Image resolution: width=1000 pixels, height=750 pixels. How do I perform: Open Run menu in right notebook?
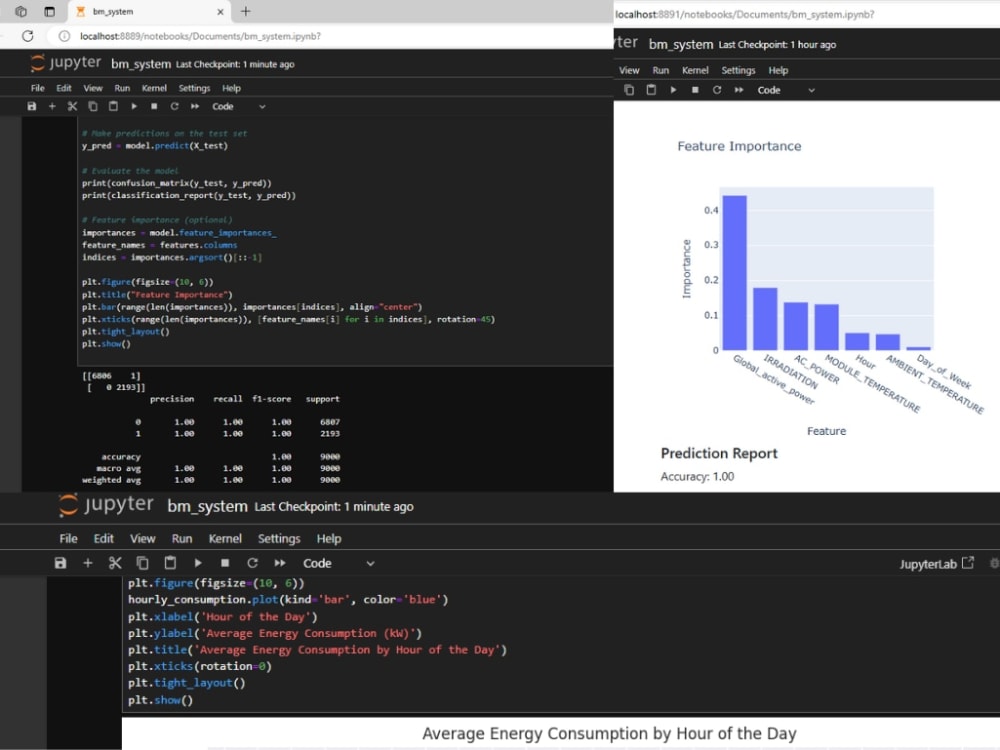(661, 70)
